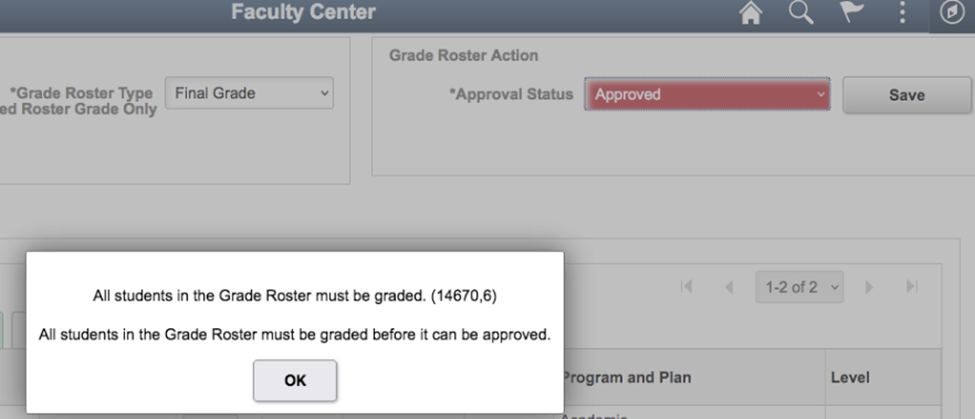The height and width of the screenshot is (419, 975).
Task: Jump to last page of roster
Action: point(912,287)
